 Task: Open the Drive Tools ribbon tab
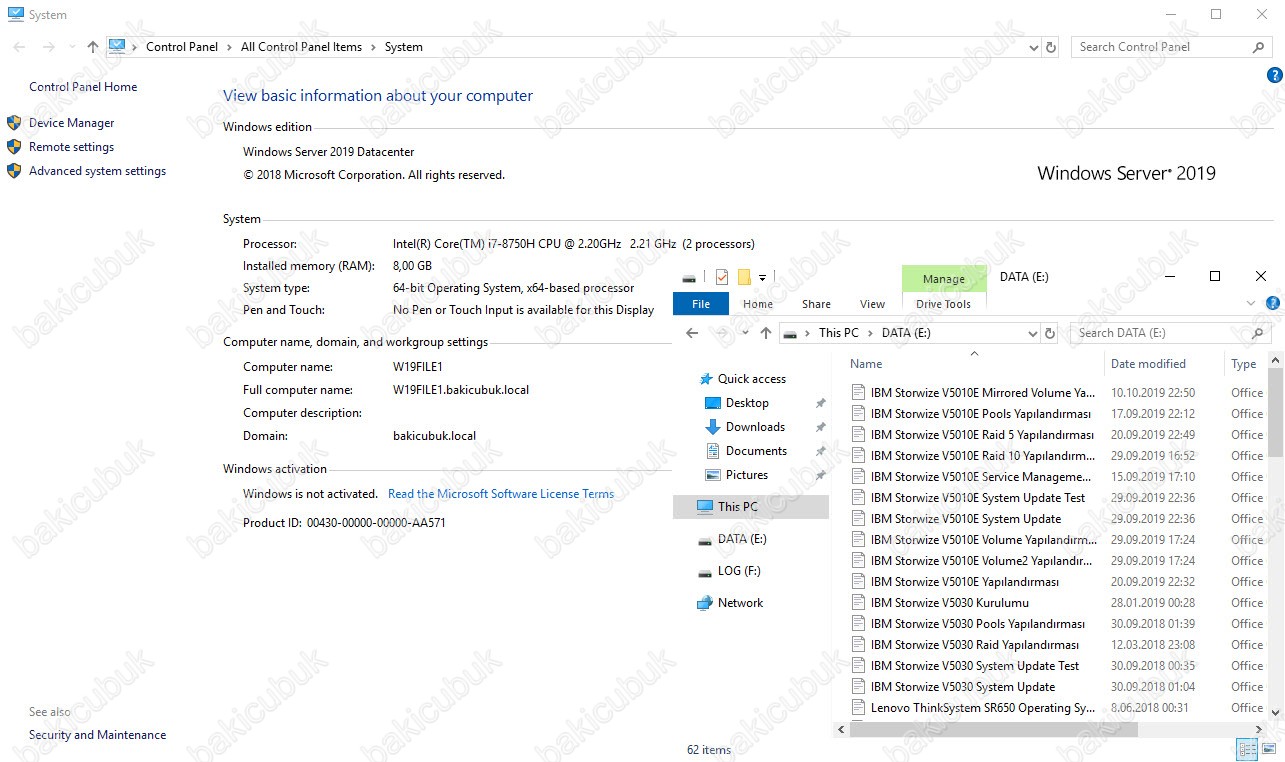point(944,304)
